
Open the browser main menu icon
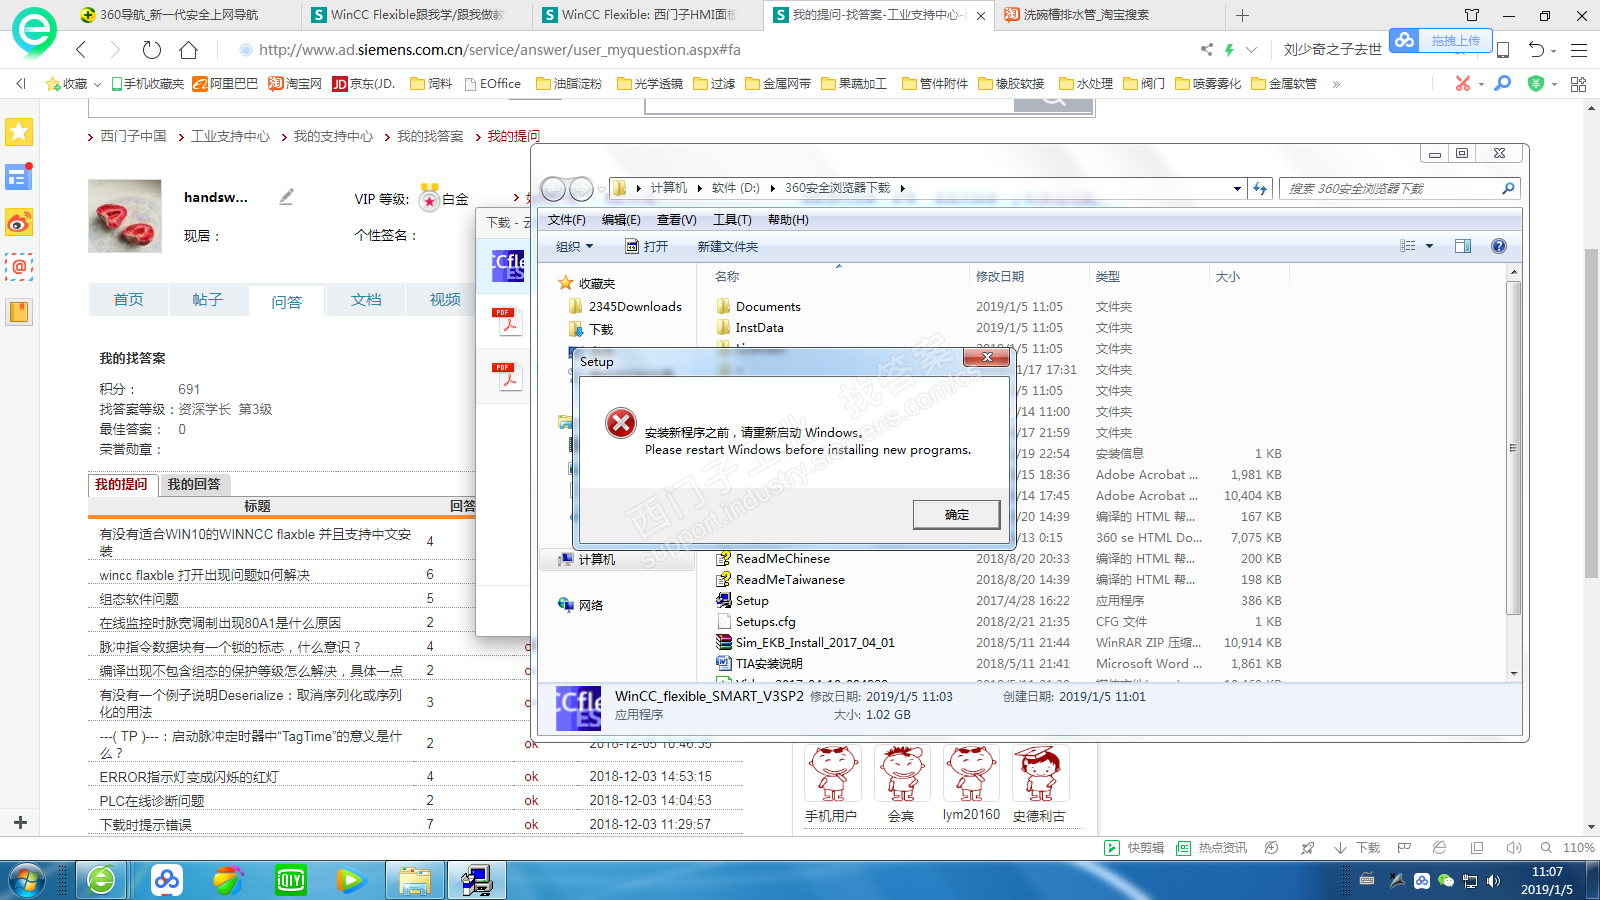(x=1579, y=49)
